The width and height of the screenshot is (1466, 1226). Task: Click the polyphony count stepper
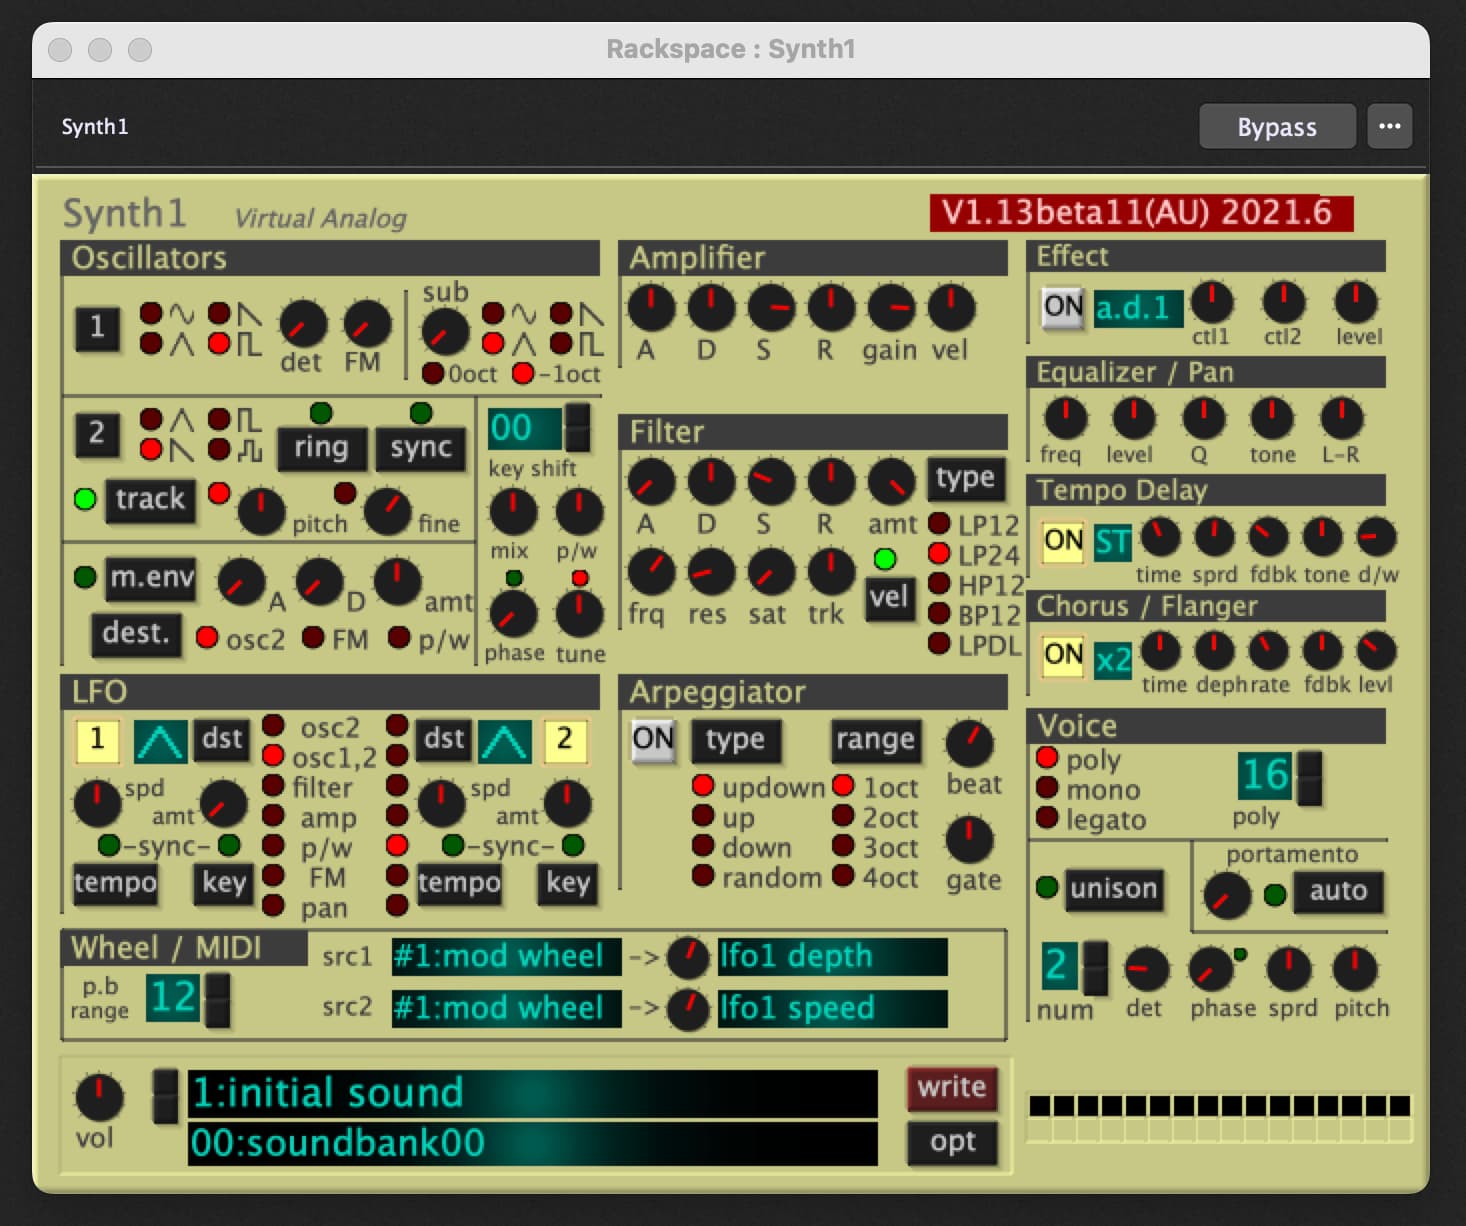click(x=1308, y=778)
